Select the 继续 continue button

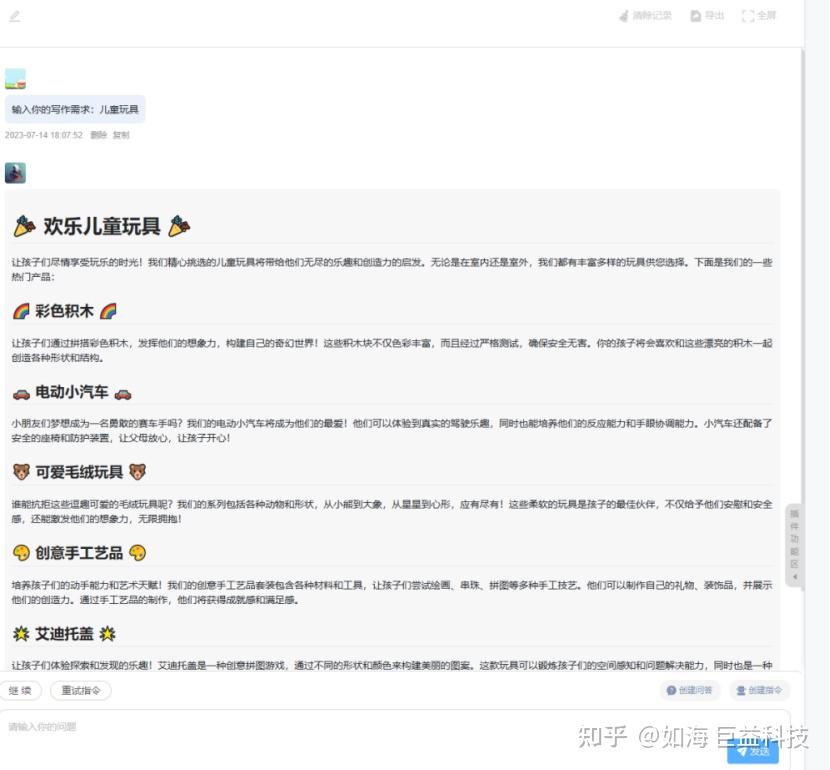(x=22, y=690)
